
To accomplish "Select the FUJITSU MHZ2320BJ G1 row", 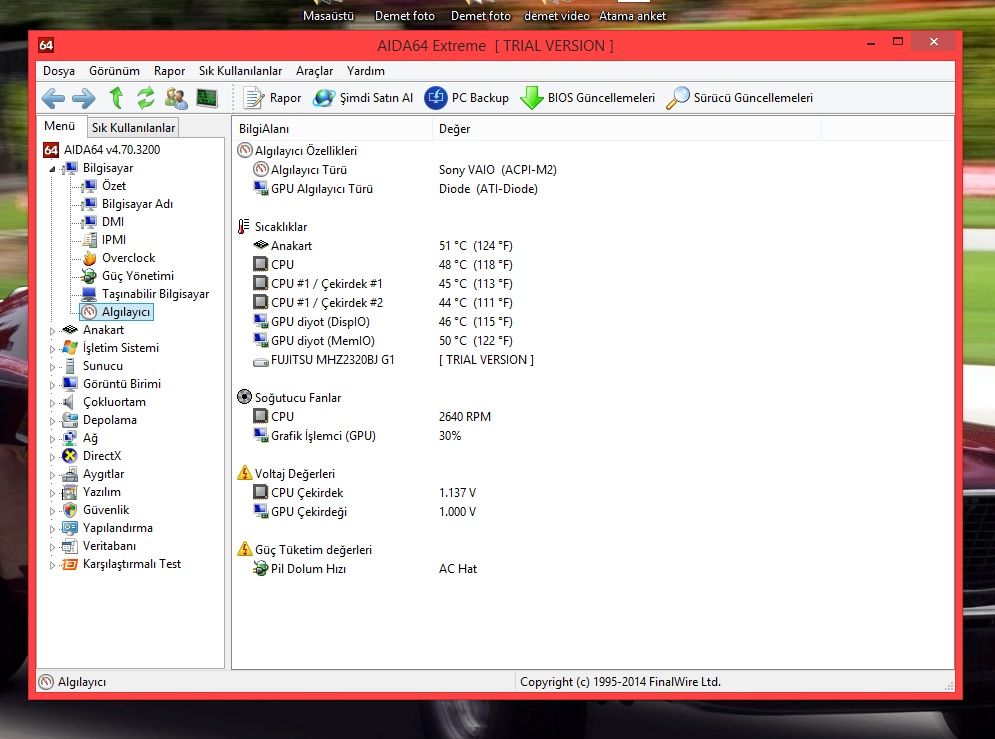I will click(593, 360).
